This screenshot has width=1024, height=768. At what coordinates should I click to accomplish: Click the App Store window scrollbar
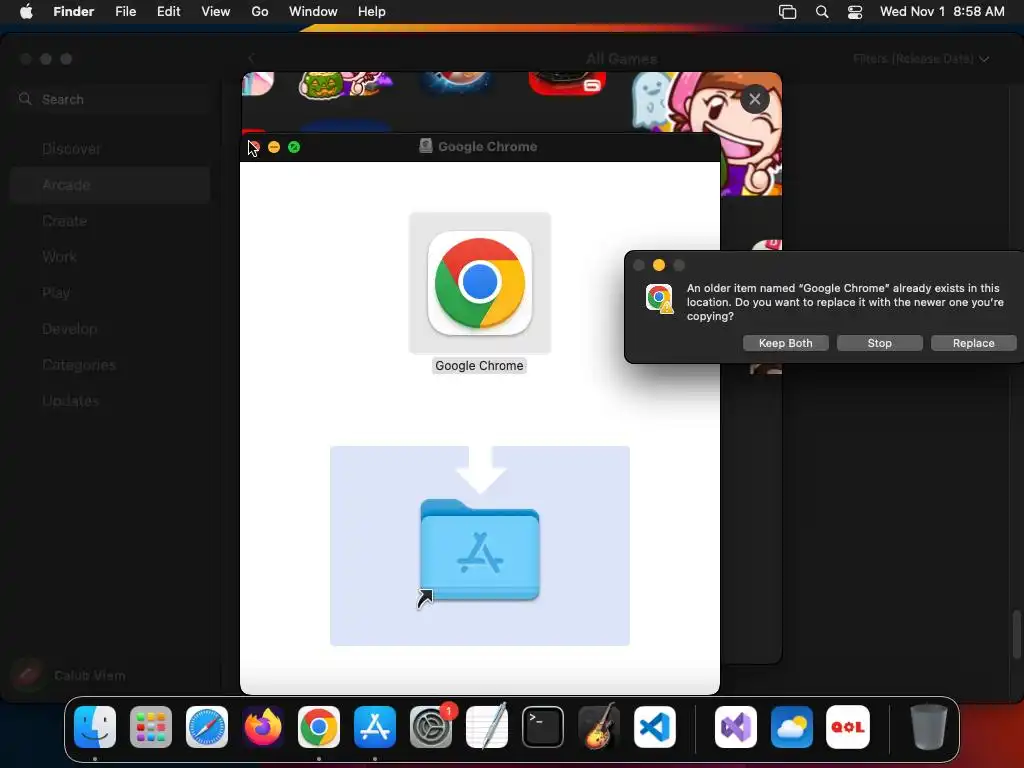pos(1016,634)
